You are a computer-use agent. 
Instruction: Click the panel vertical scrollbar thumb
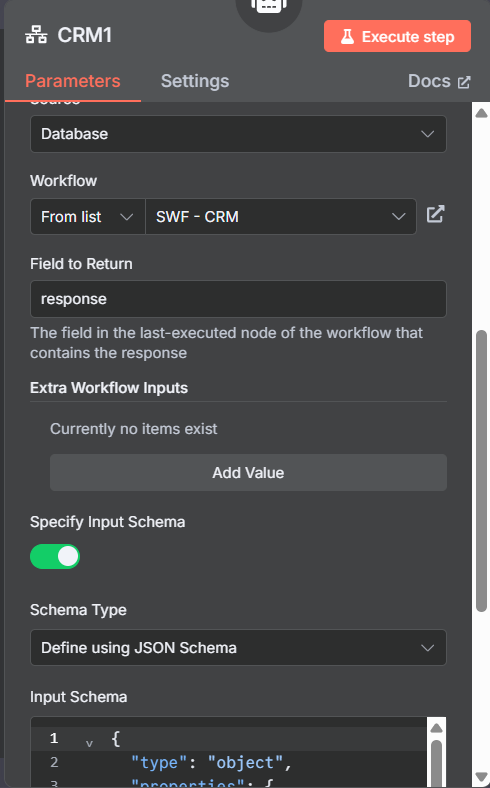pyautogui.click(x=481, y=470)
